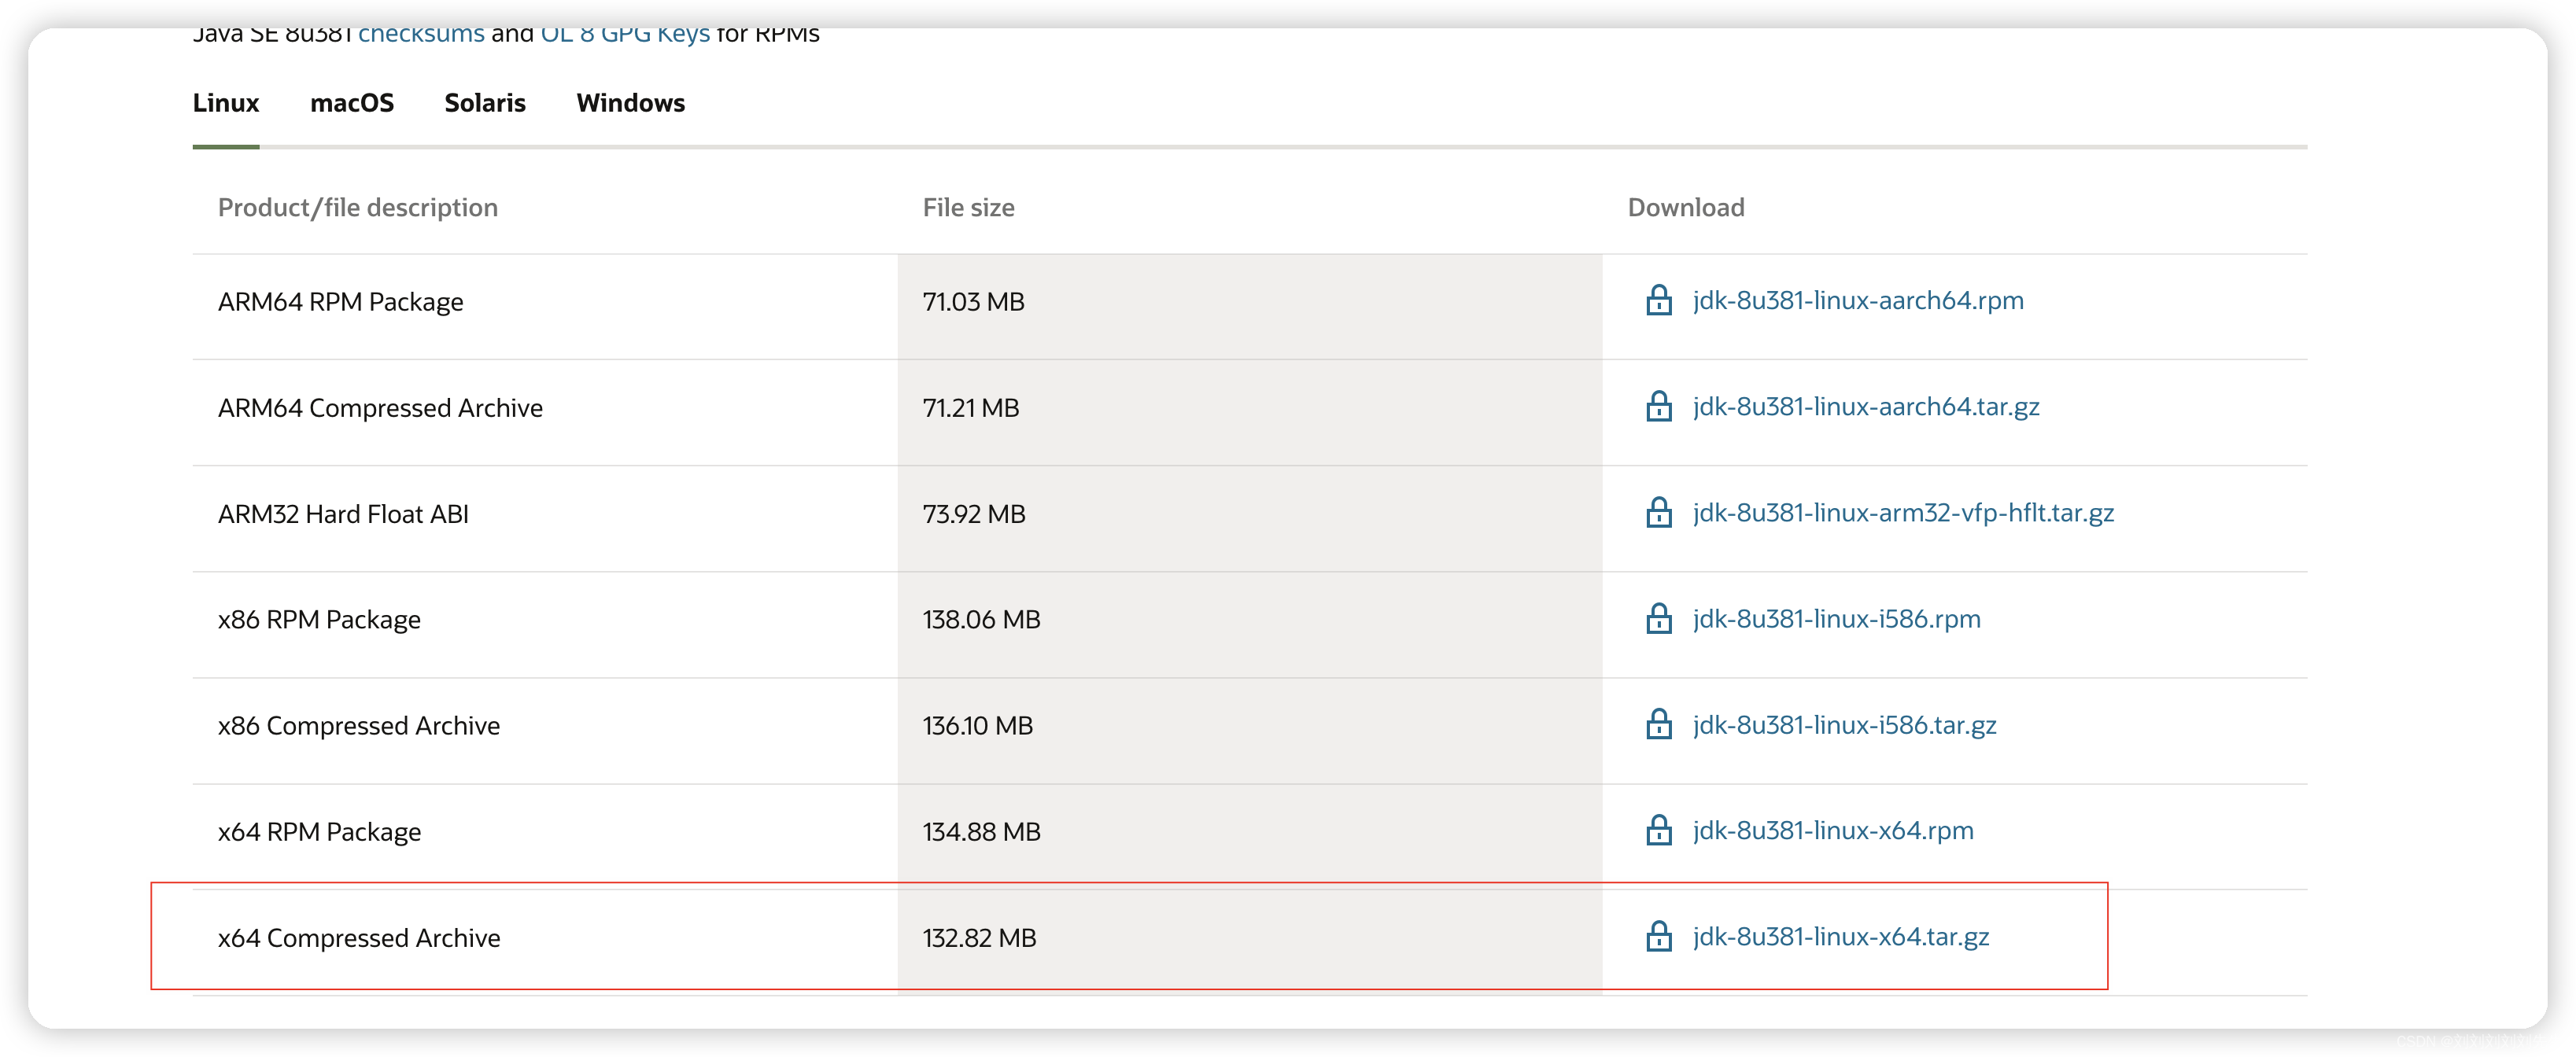Click lock icon beside aarch64.tar.gz
The image size is (2576, 1057).
[1659, 406]
